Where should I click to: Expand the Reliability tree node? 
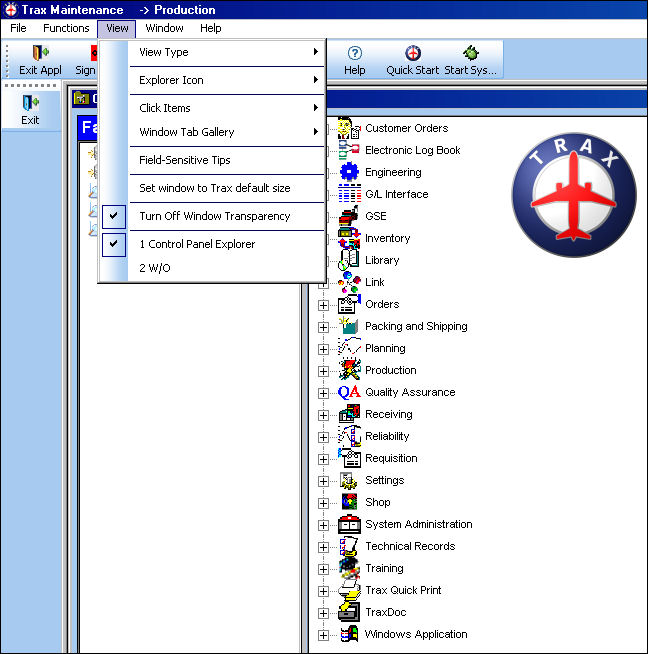[x=323, y=437]
